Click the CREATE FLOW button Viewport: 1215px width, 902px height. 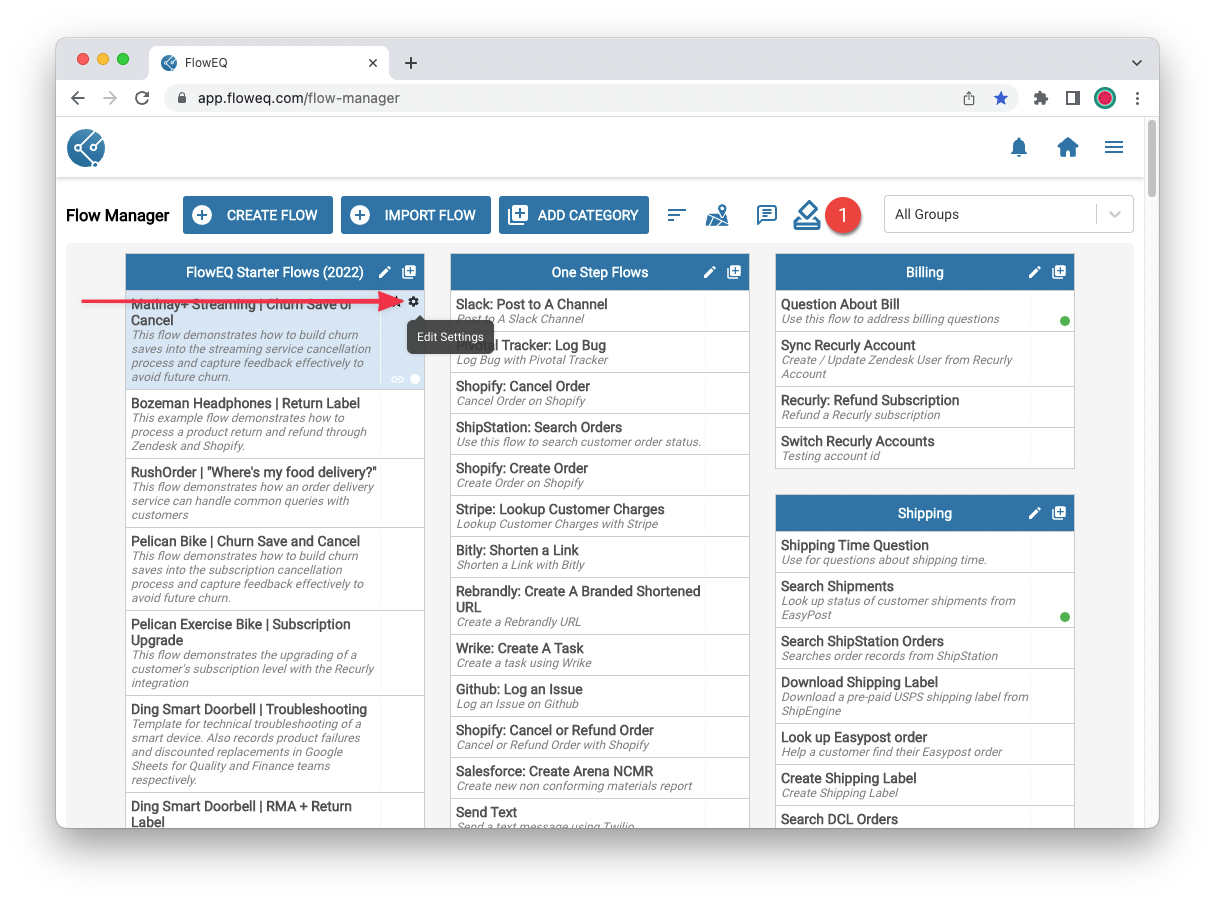point(258,215)
